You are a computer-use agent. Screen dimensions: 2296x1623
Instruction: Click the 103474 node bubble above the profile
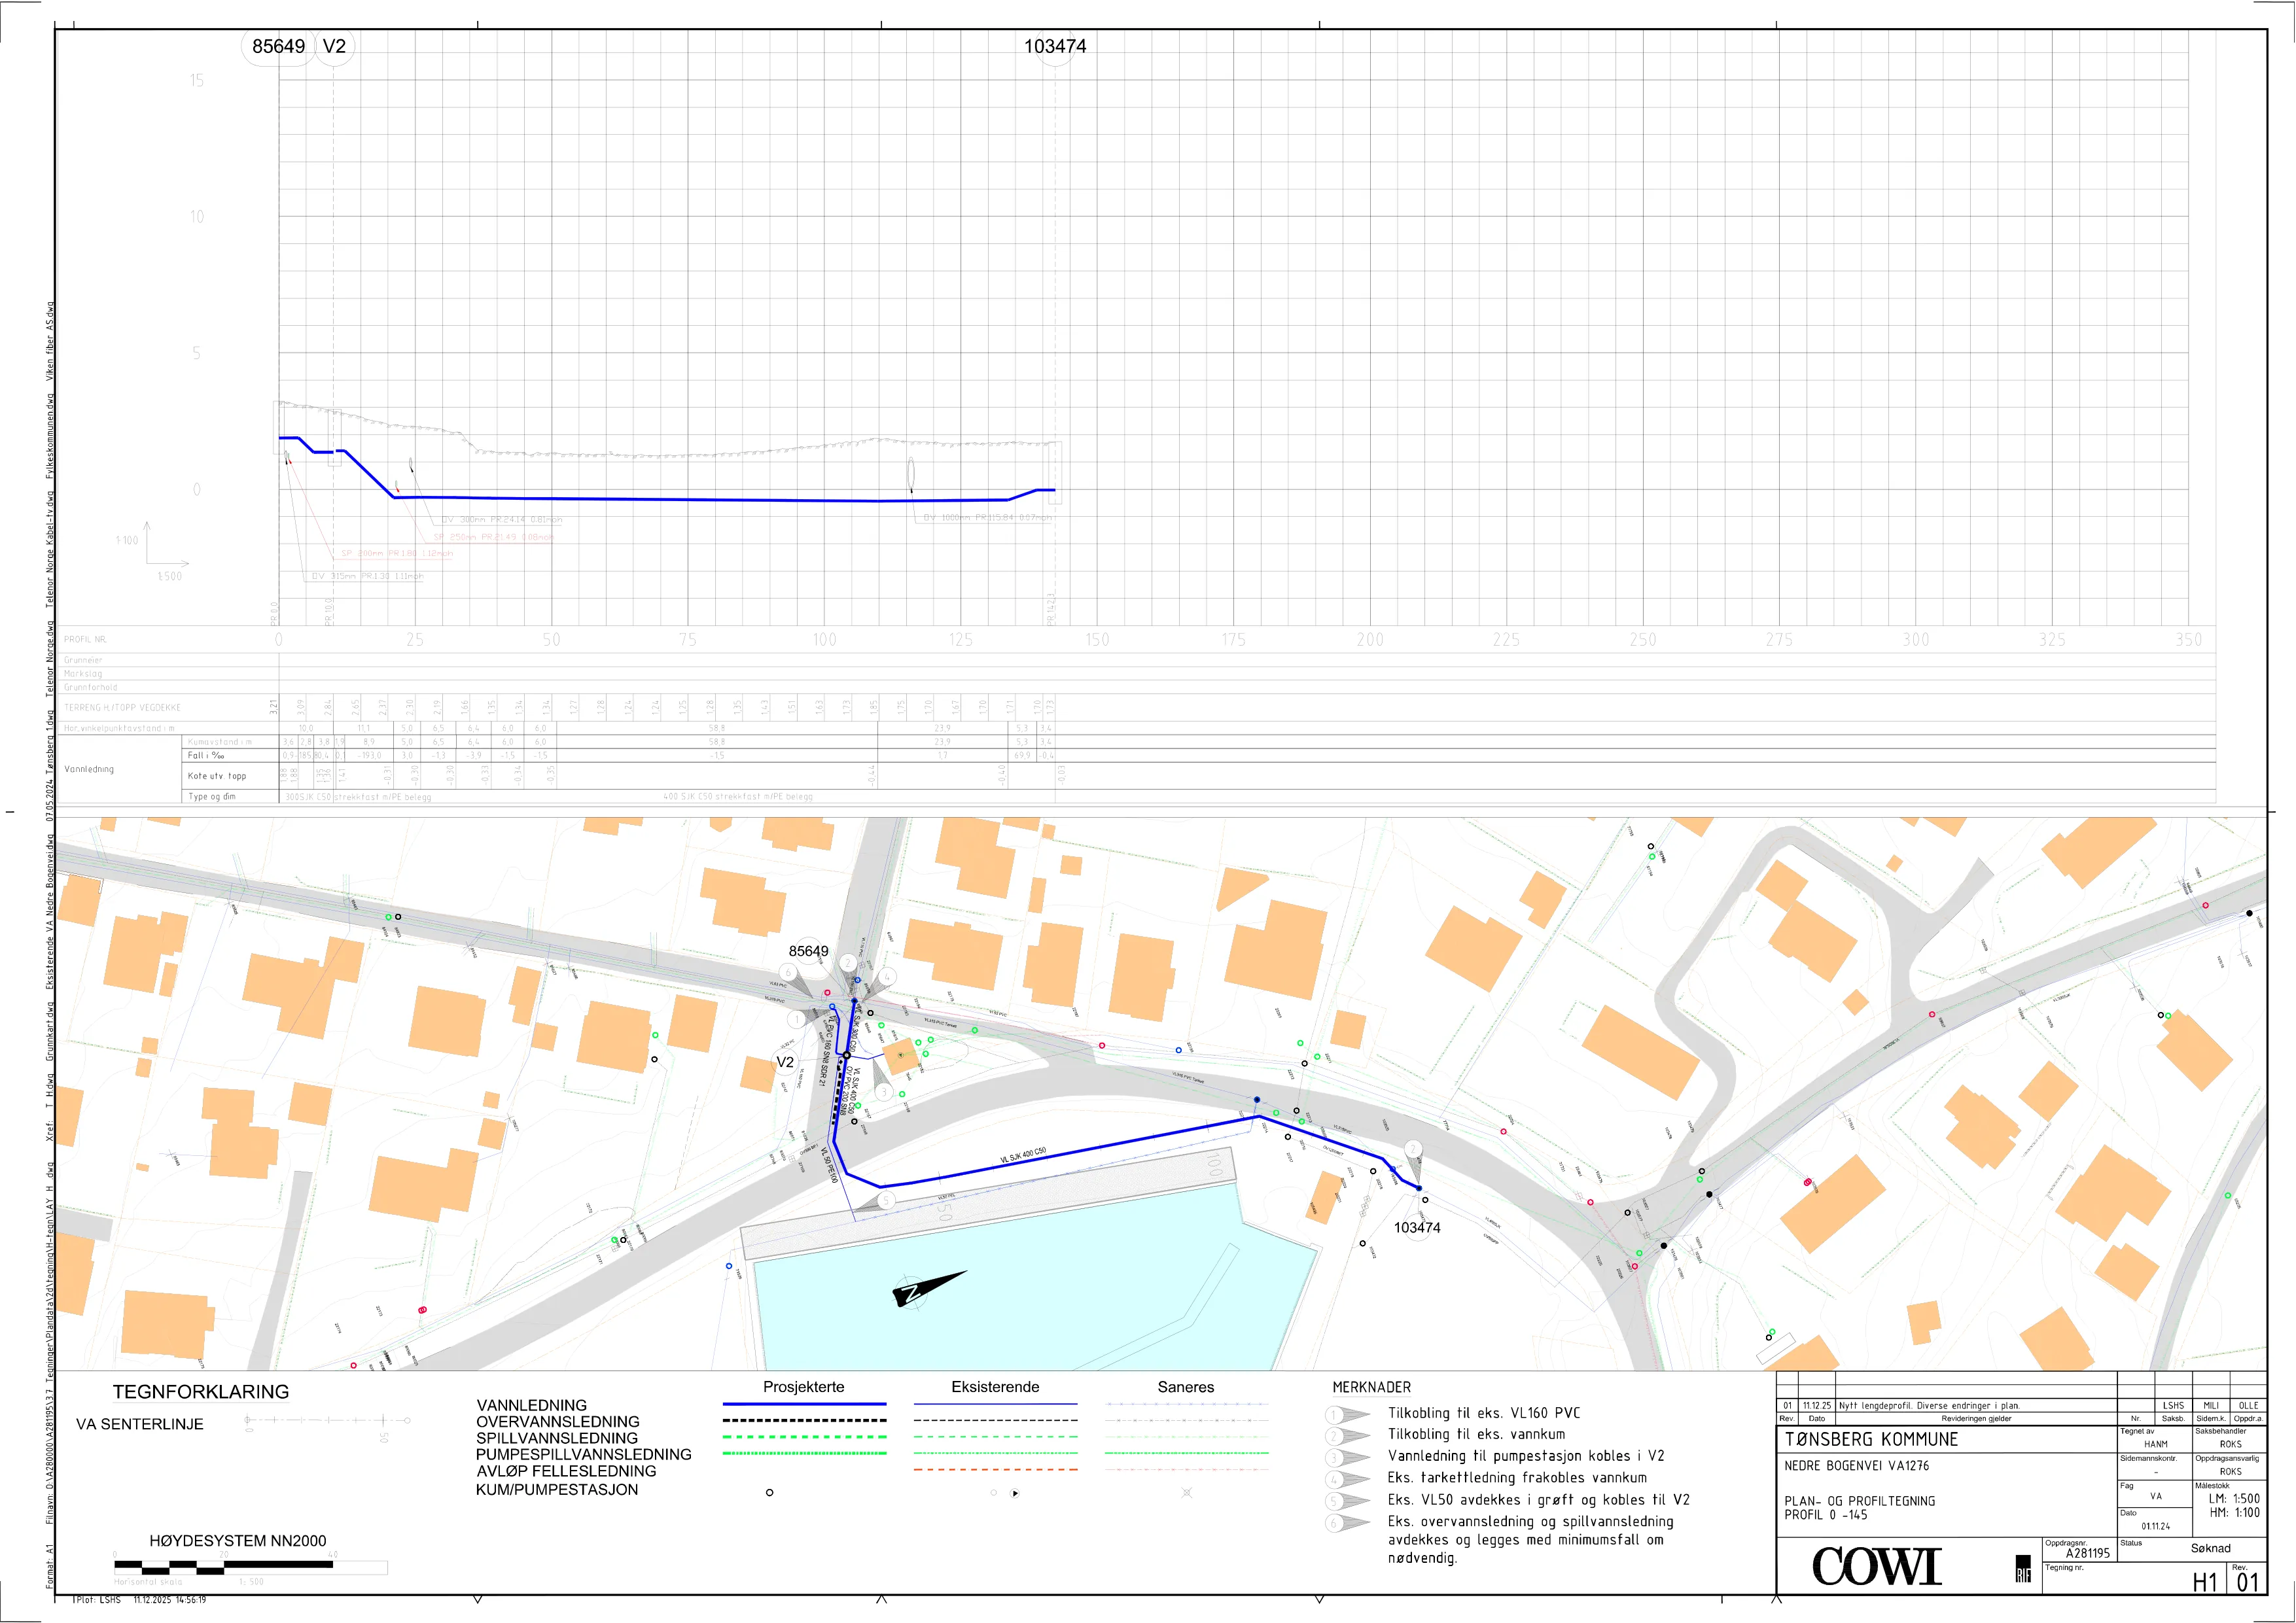click(x=1055, y=46)
